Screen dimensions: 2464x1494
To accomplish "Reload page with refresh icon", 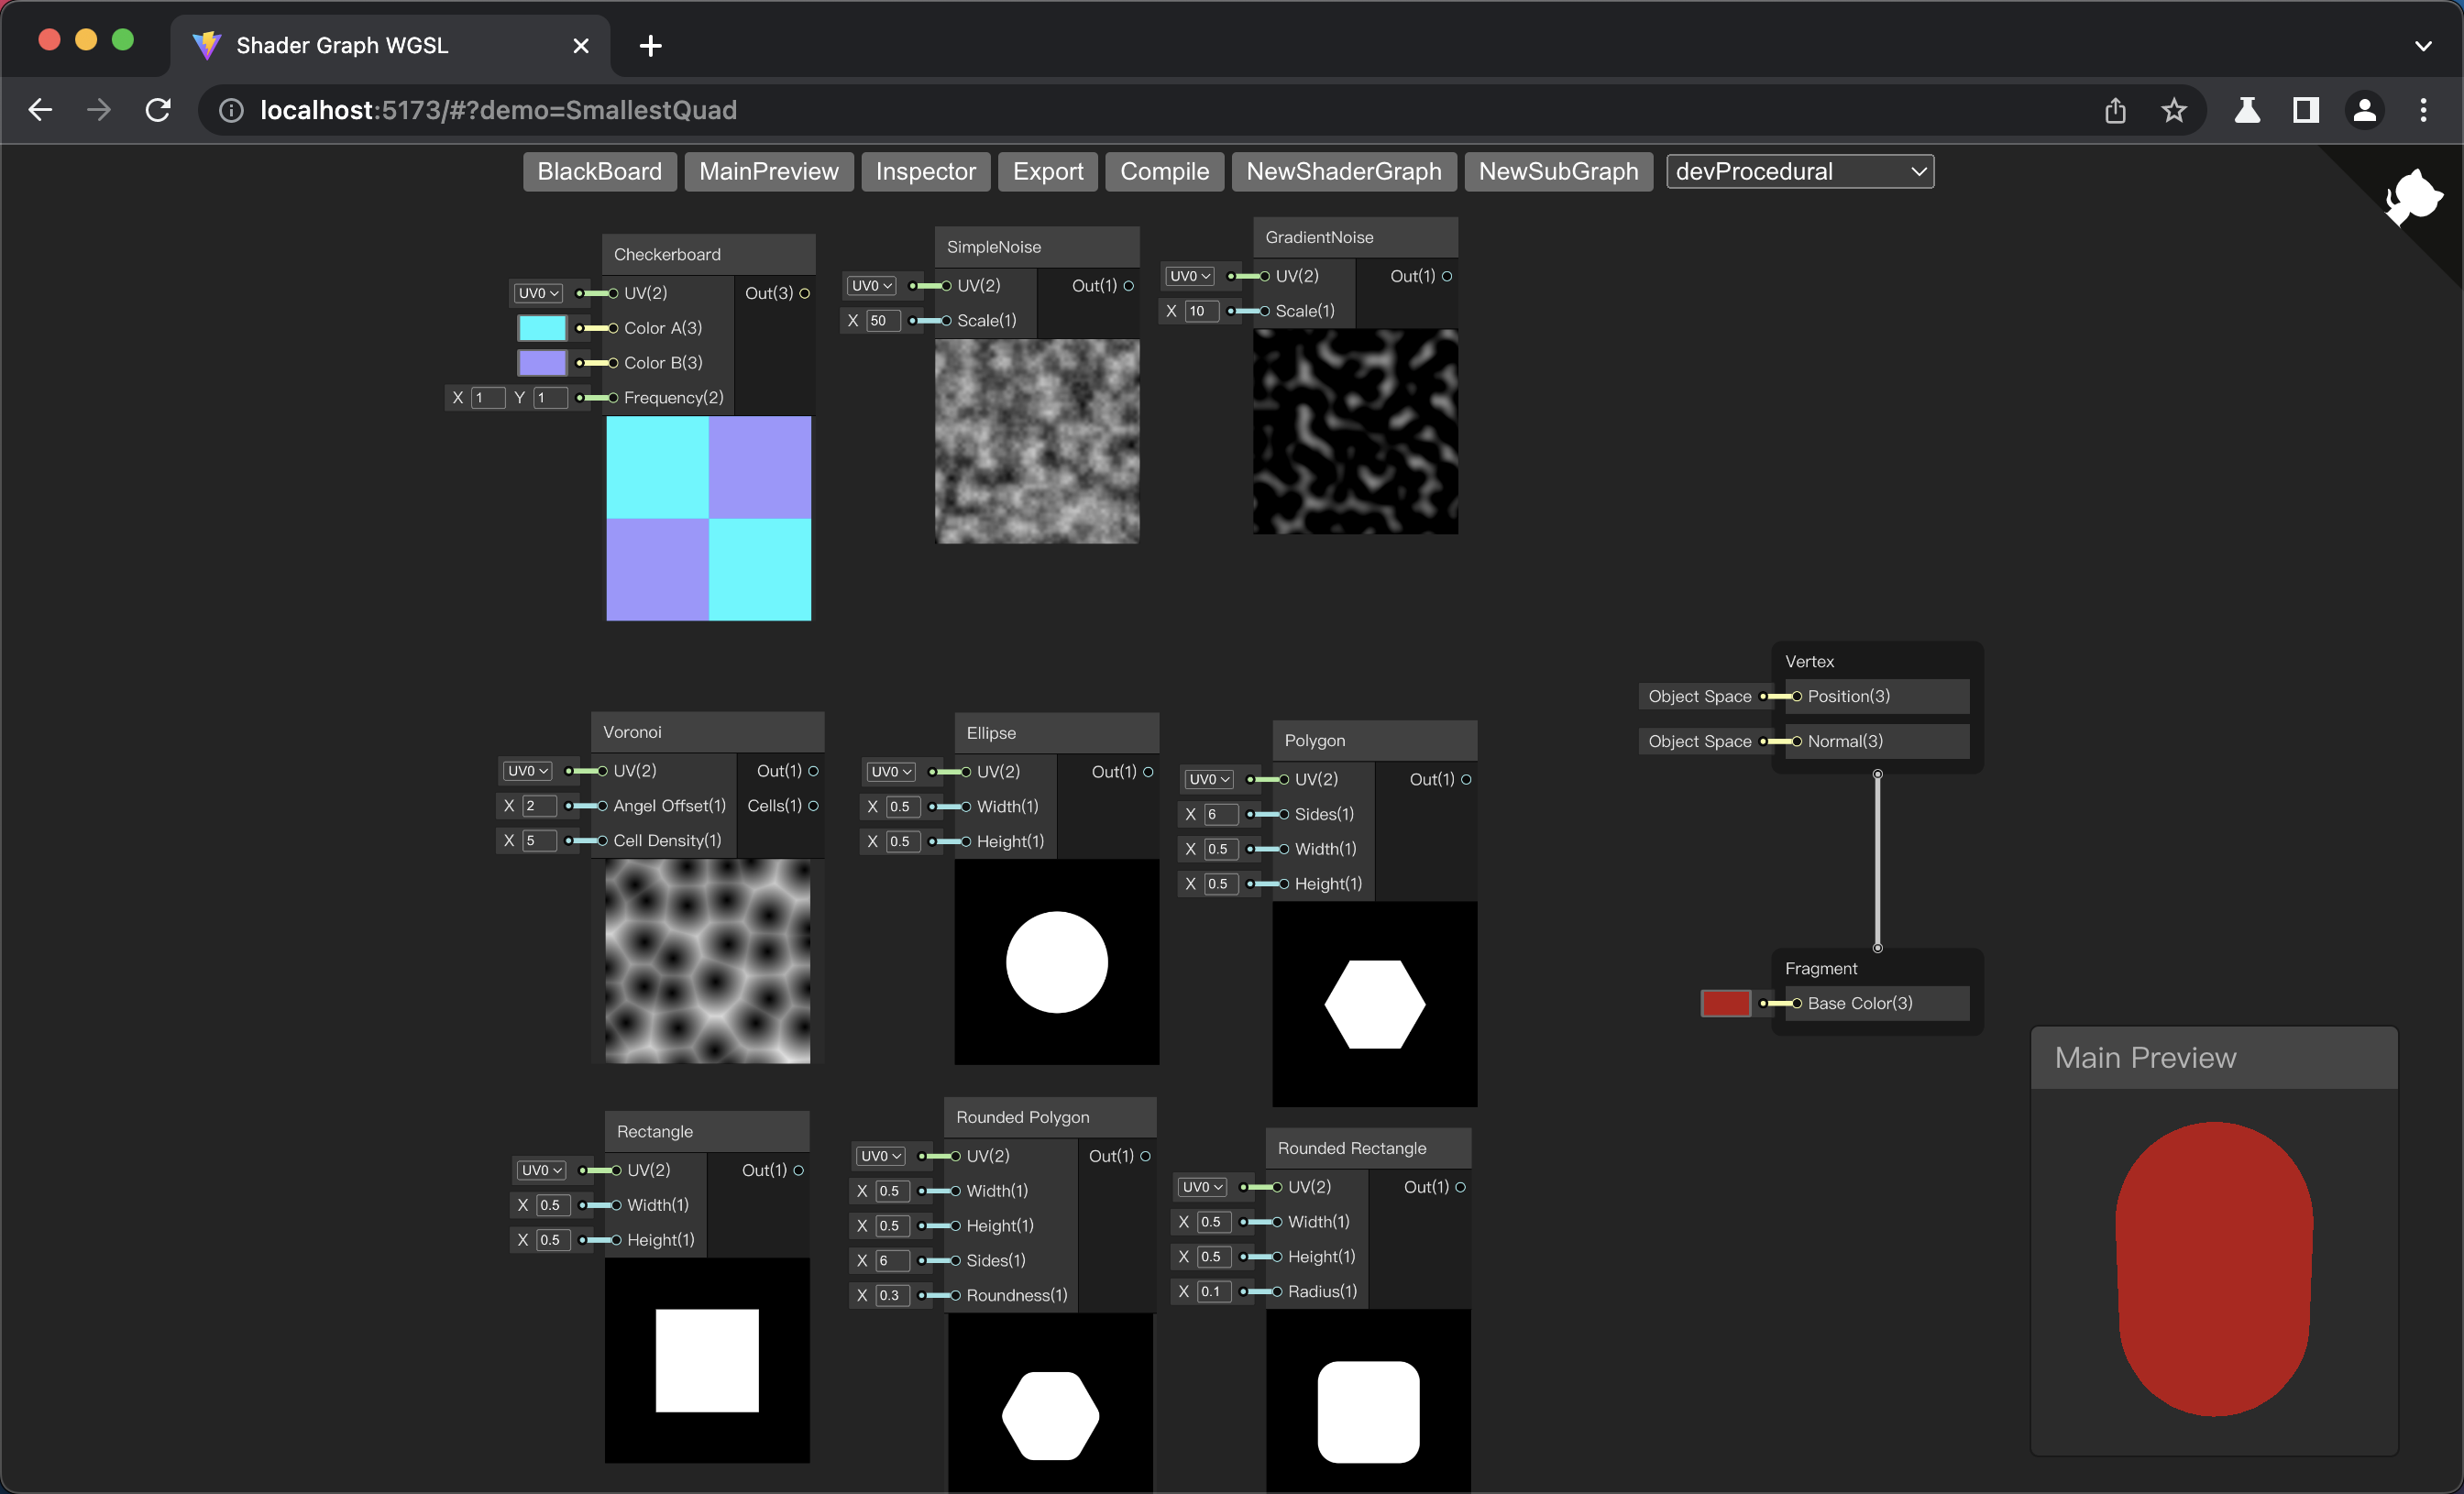I will (x=158, y=110).
